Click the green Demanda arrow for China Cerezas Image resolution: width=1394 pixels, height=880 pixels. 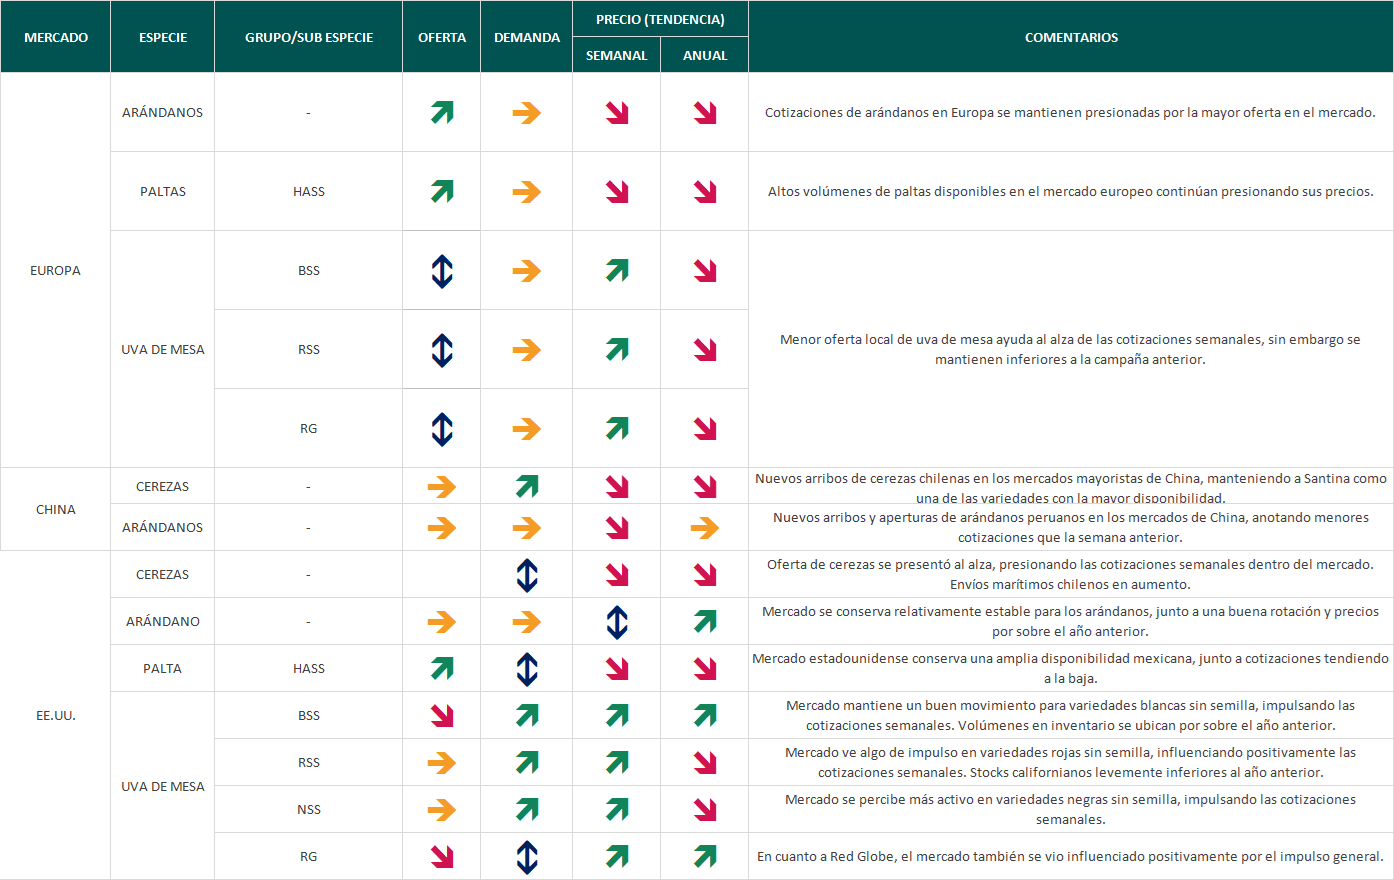pos(527,487)
